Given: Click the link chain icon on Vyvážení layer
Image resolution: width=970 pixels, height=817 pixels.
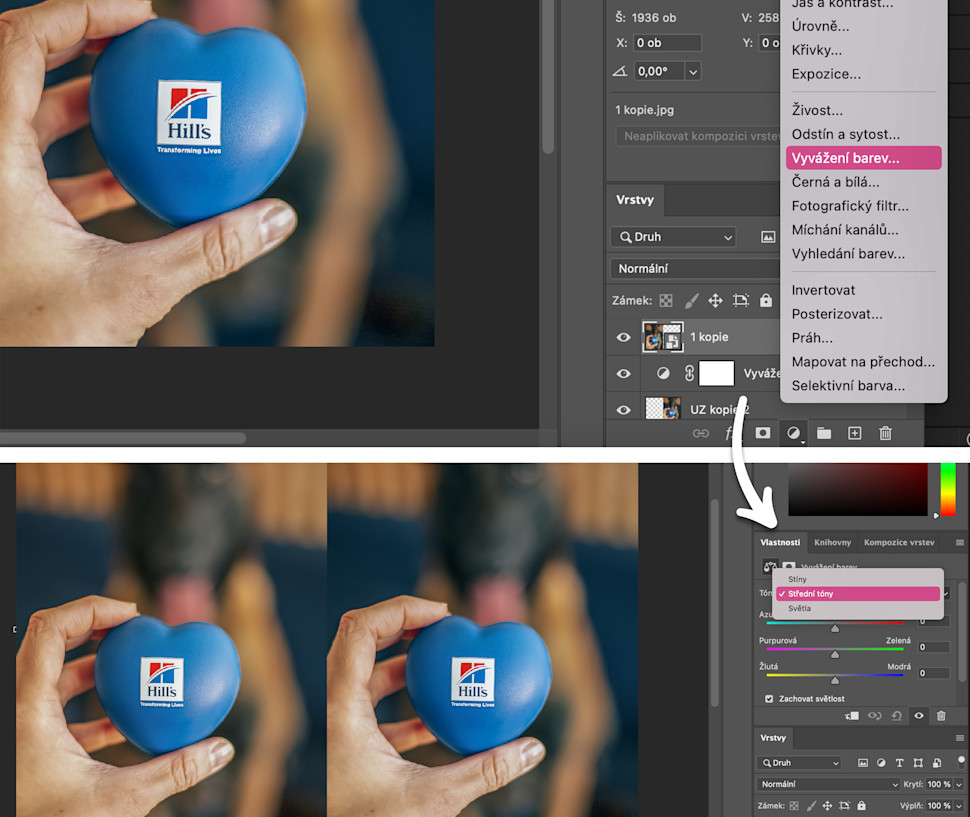Looking at the screenshot, I should click(x=689, y=373).
